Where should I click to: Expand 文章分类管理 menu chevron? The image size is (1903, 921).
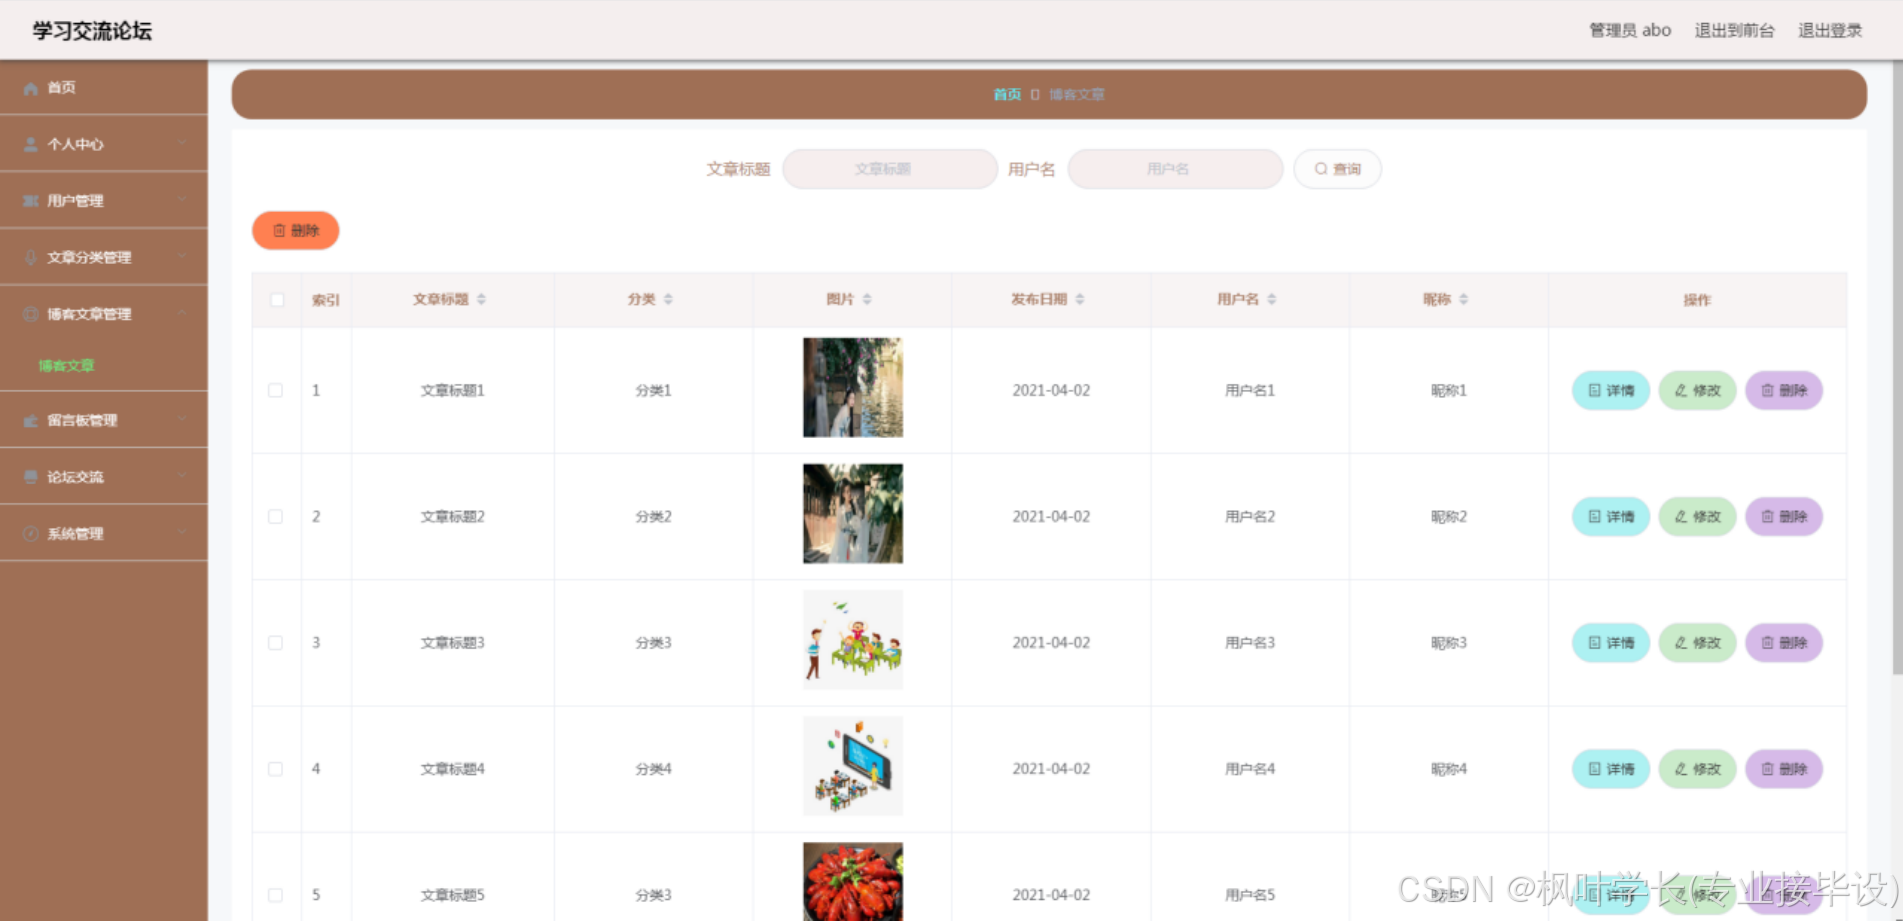click(x=182, y=256)
